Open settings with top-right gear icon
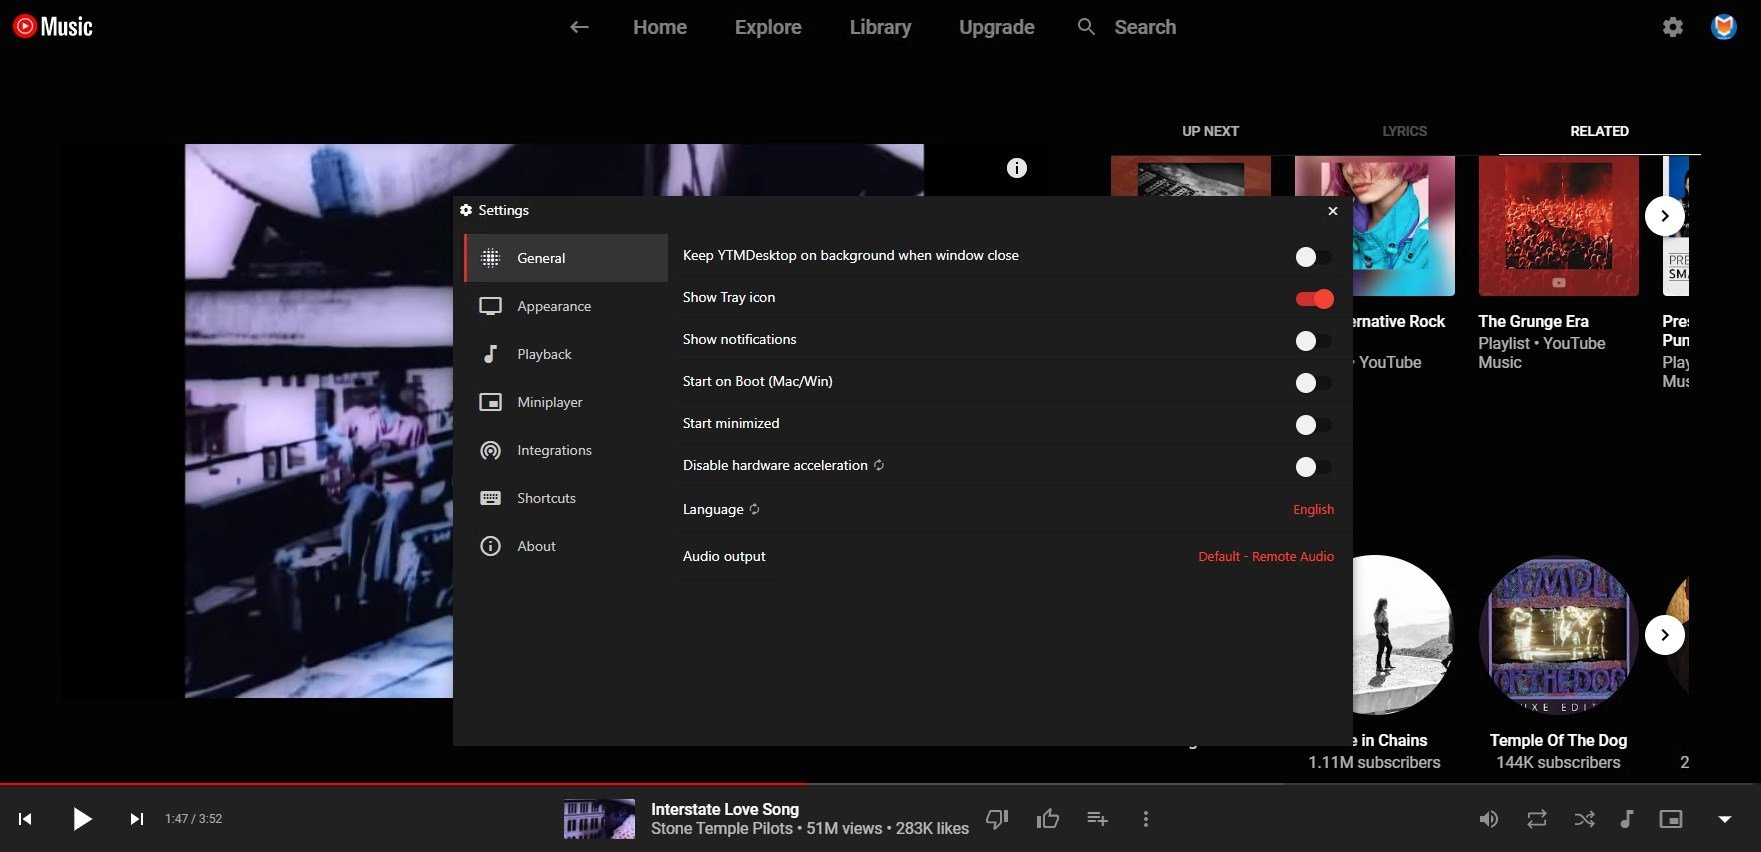Viewport: 1761px width, 852px height. click(1672, 27)
